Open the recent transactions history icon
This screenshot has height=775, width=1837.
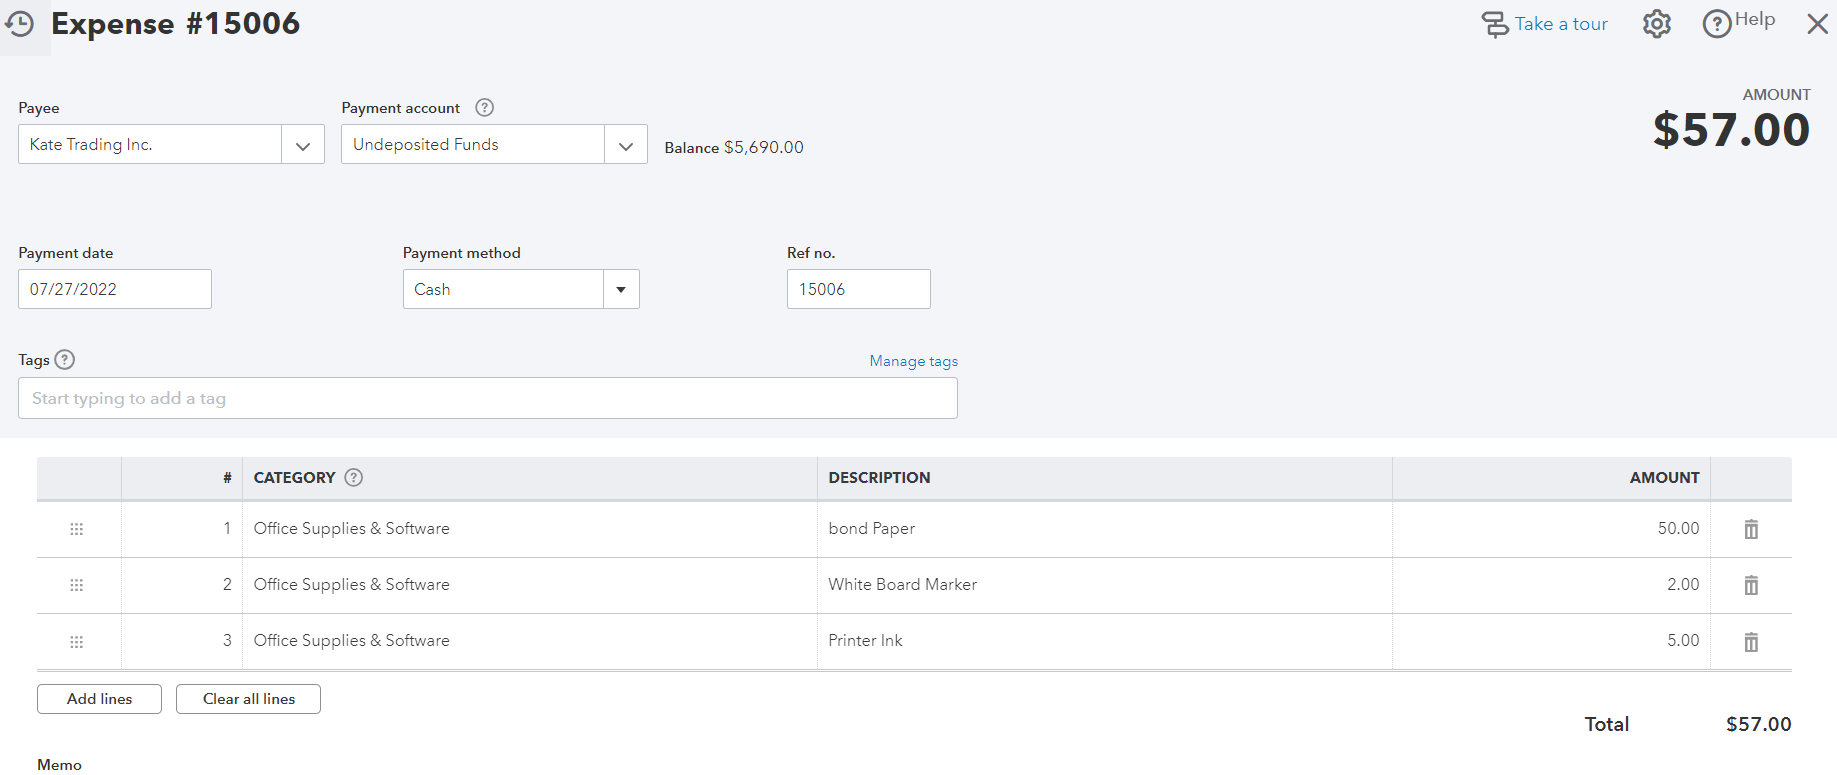(20, 24)
